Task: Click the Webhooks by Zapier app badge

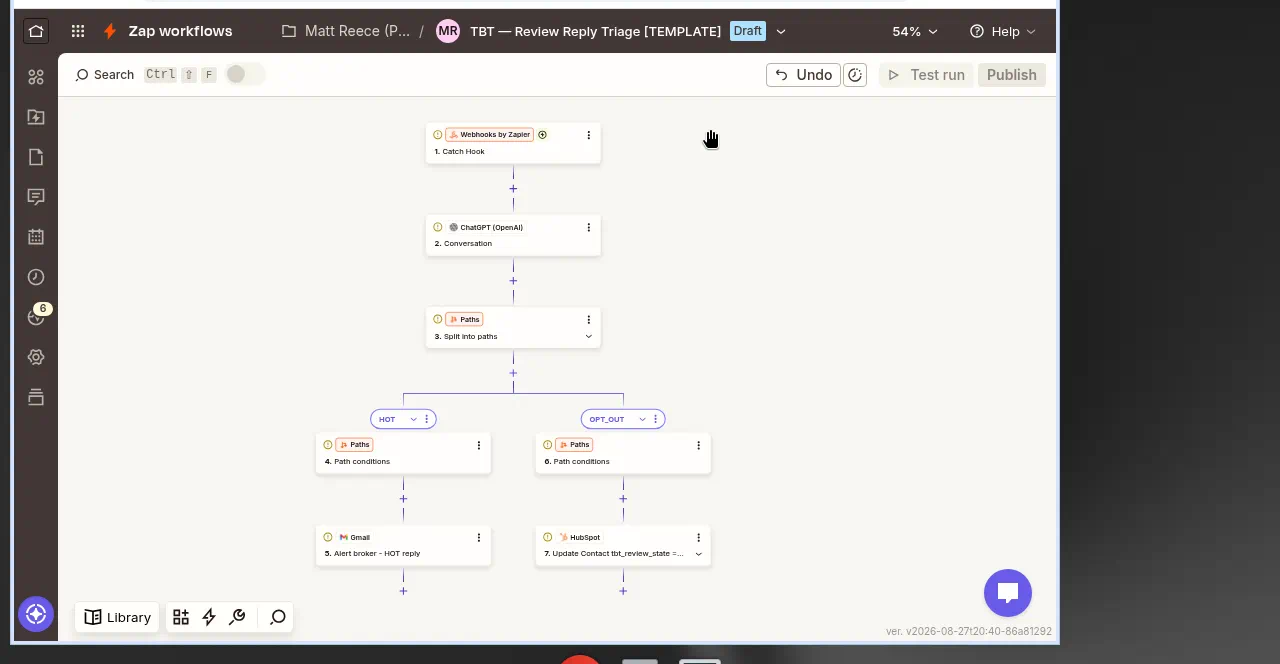Action: pos(489,135)
